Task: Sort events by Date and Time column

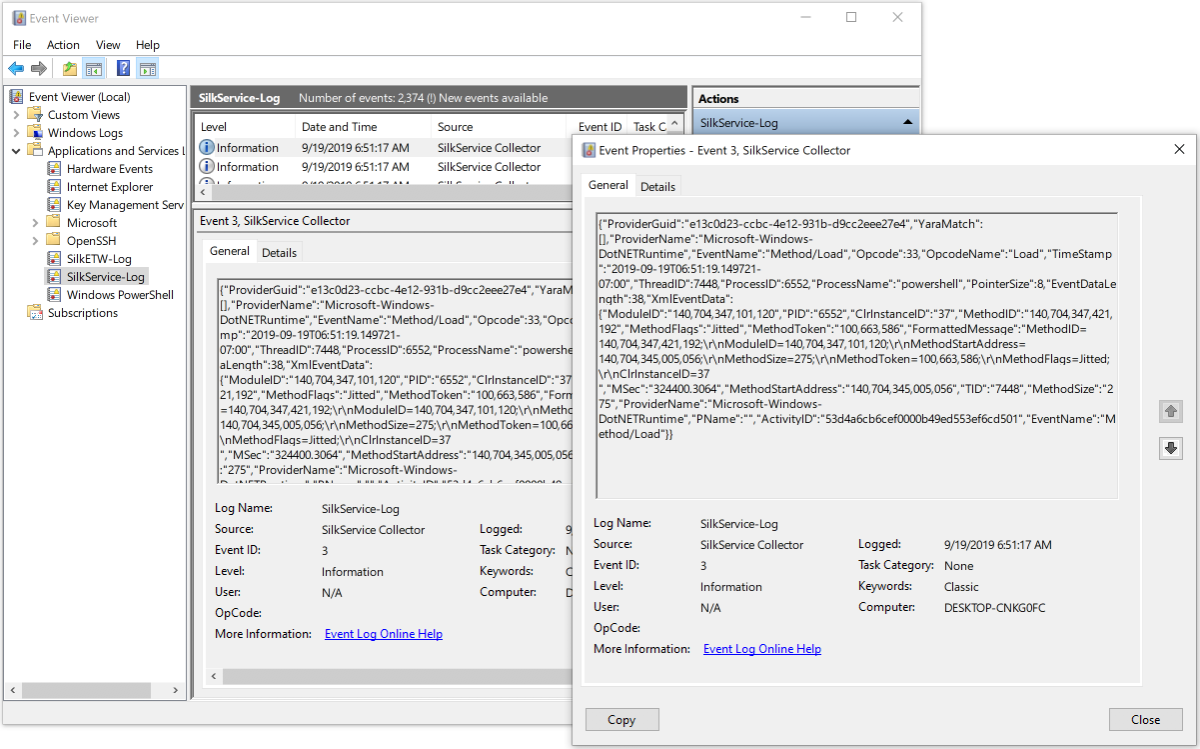Action: tap(364, 127)
